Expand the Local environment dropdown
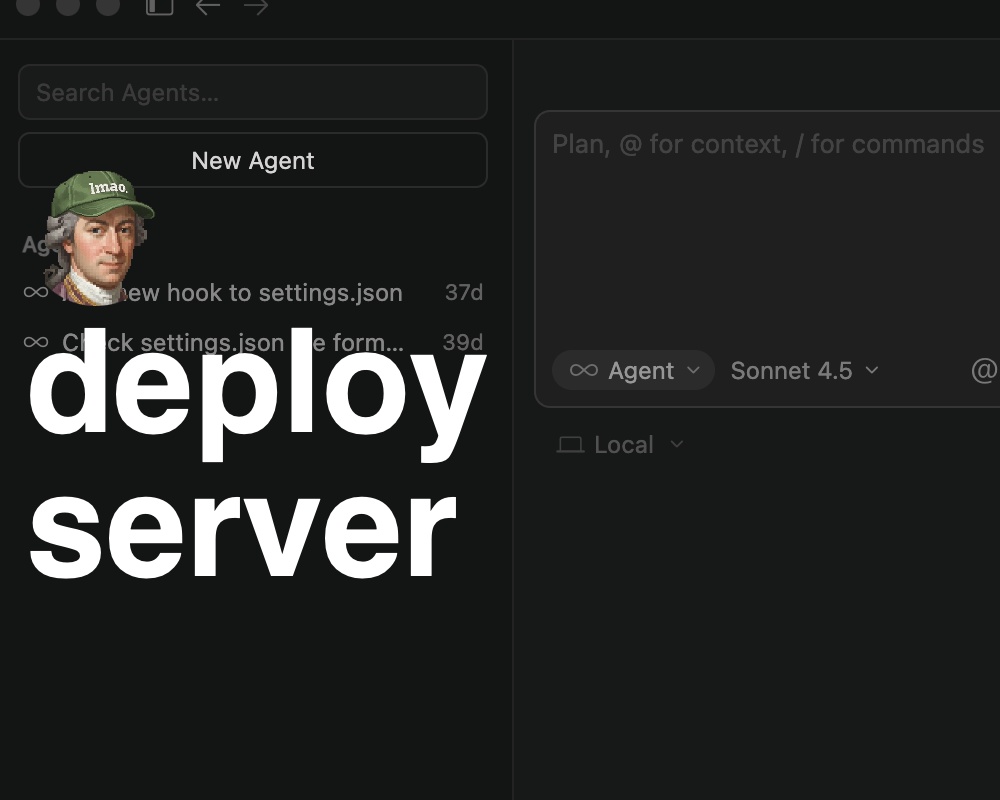This screenshot has height=800, width=1000. (x=621, y=445)
